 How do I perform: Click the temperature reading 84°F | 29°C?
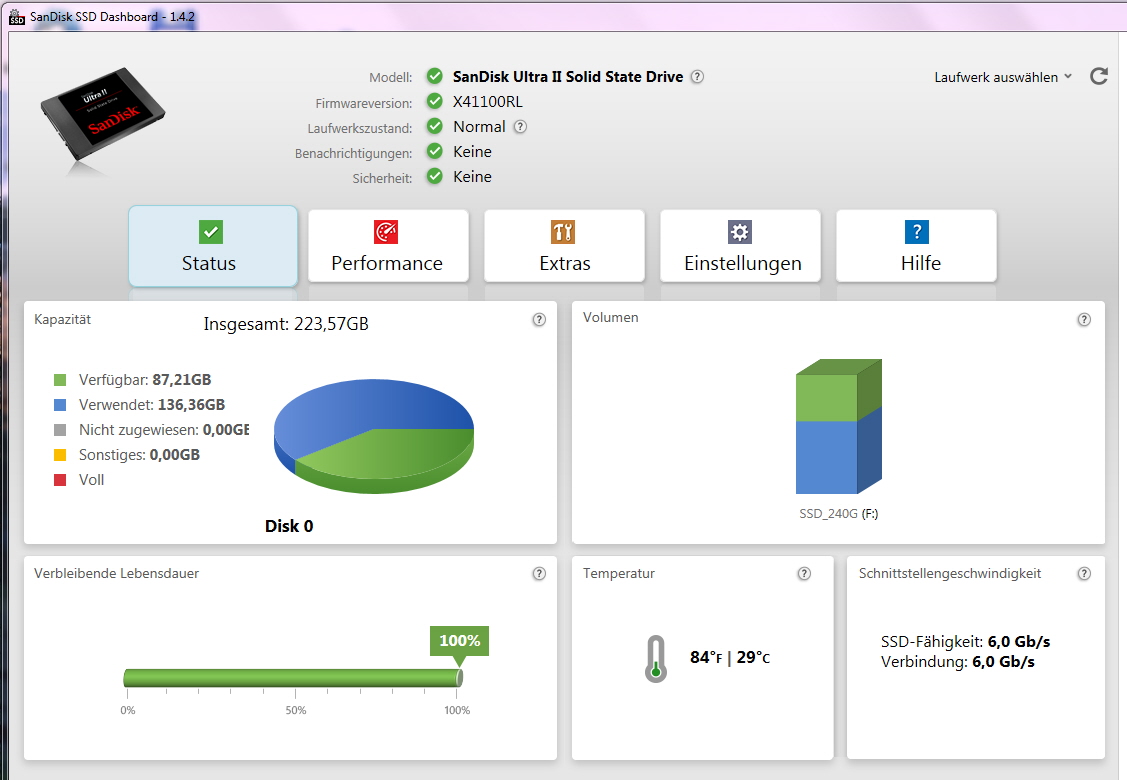click(x=730, y=657)
